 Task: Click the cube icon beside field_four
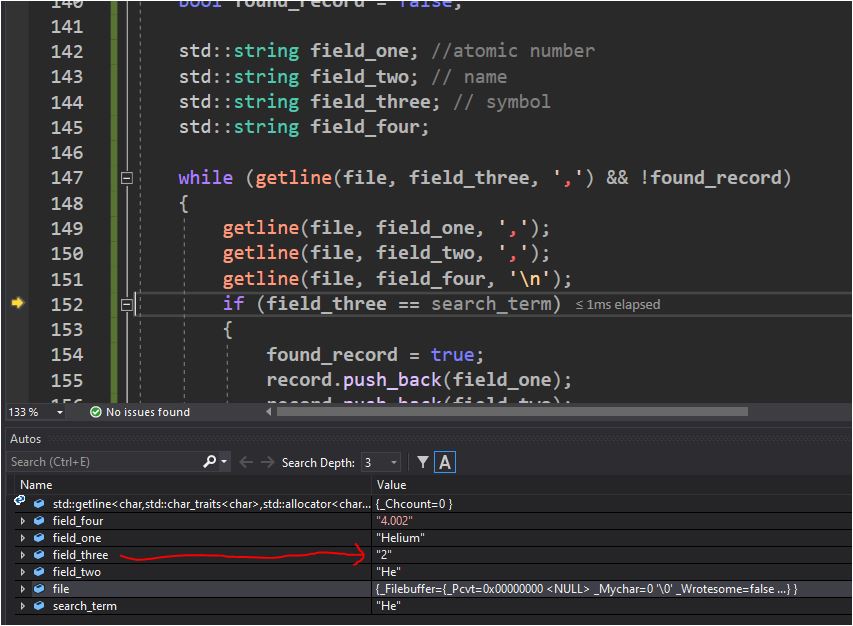click(x=39, y=521)
